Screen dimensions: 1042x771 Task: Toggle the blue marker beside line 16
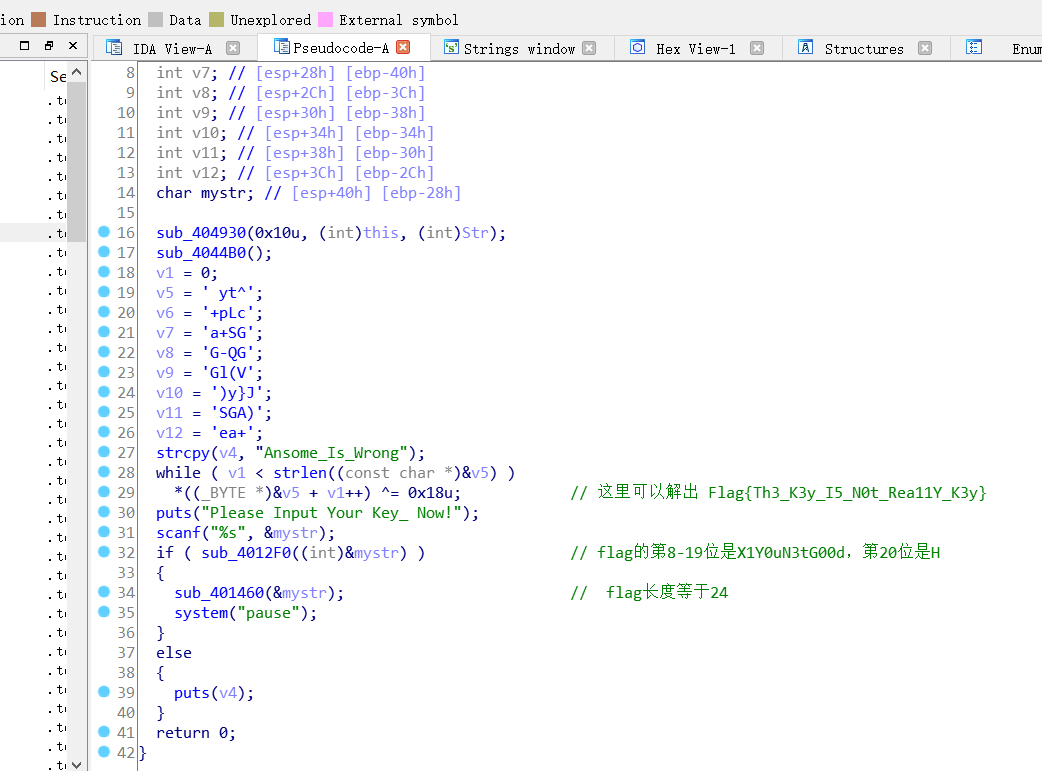tap(104, 231)
